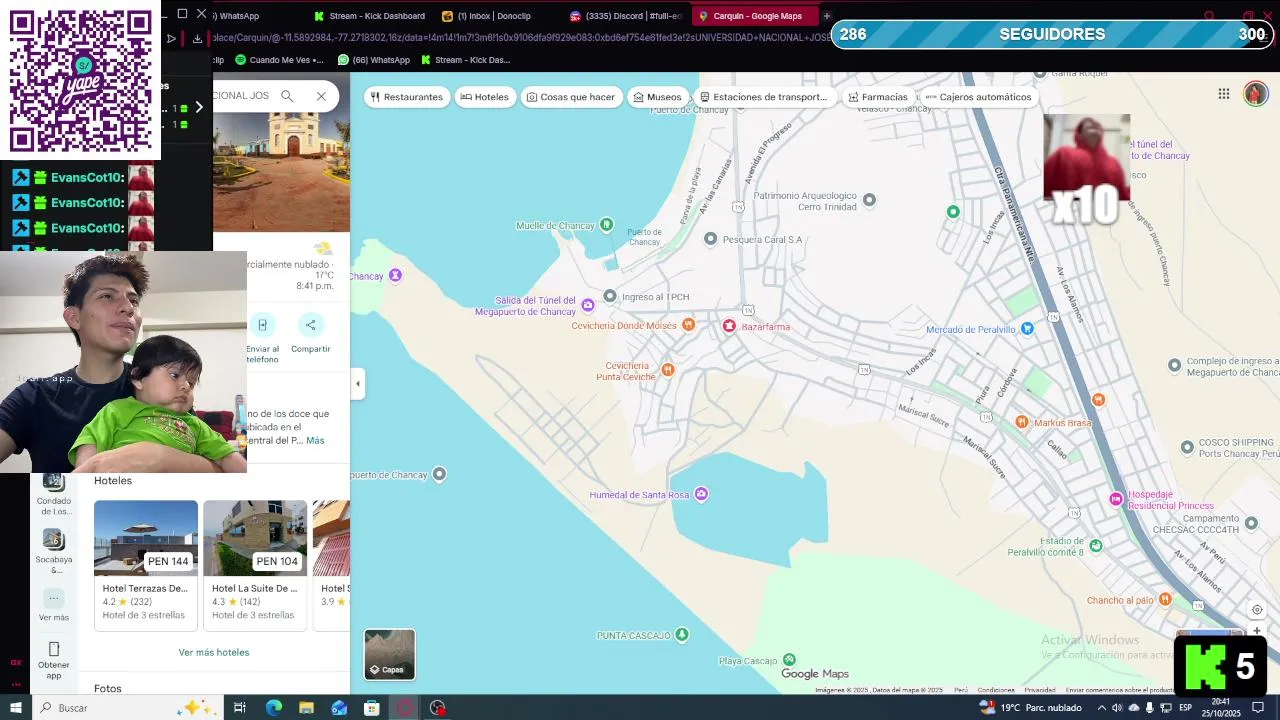The height and width of the screenshot is (720, 1280).
Task: Show hidden system tray icons
Action: click(1101, 707)
